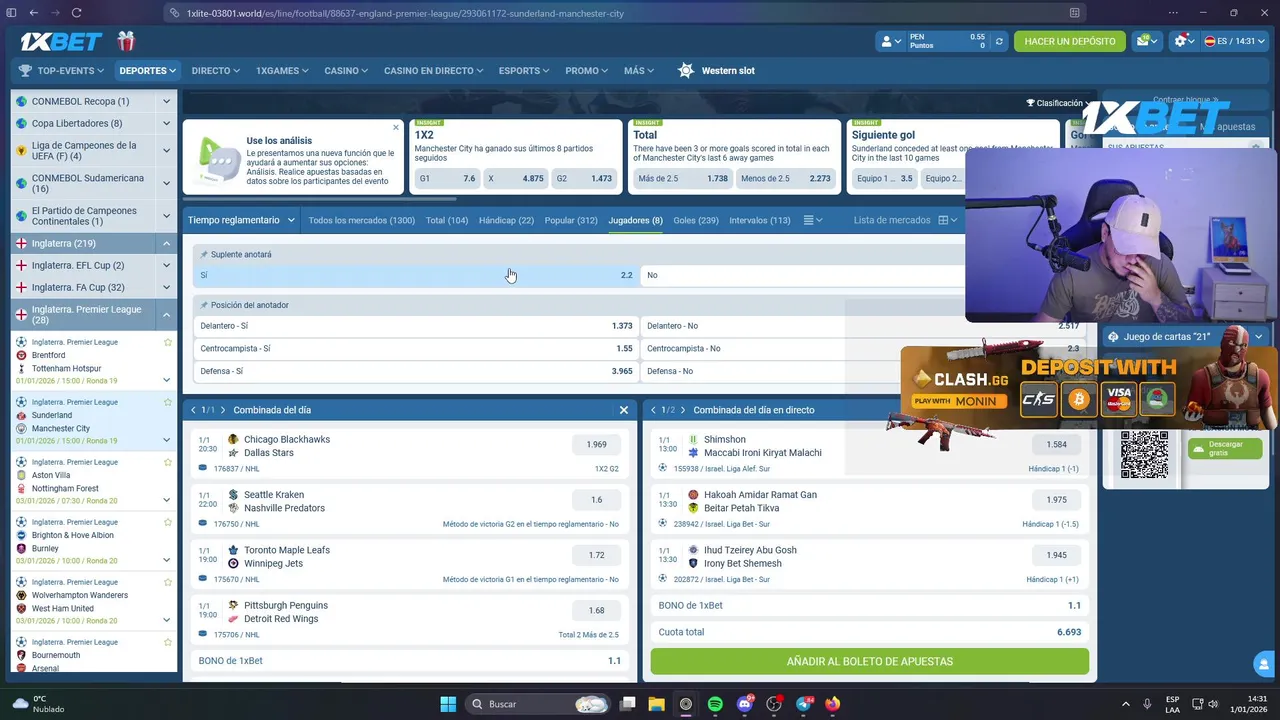1280x720 pixels.
Task: Click the Descargar gratis button
Action: pos(1225,448)
